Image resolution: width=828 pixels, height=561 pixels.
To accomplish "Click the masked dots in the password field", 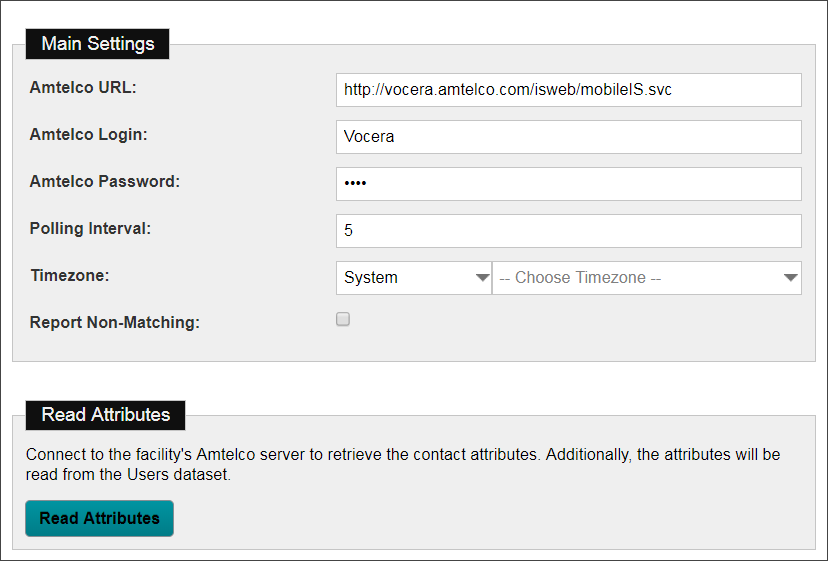I will tap(356, 184).
